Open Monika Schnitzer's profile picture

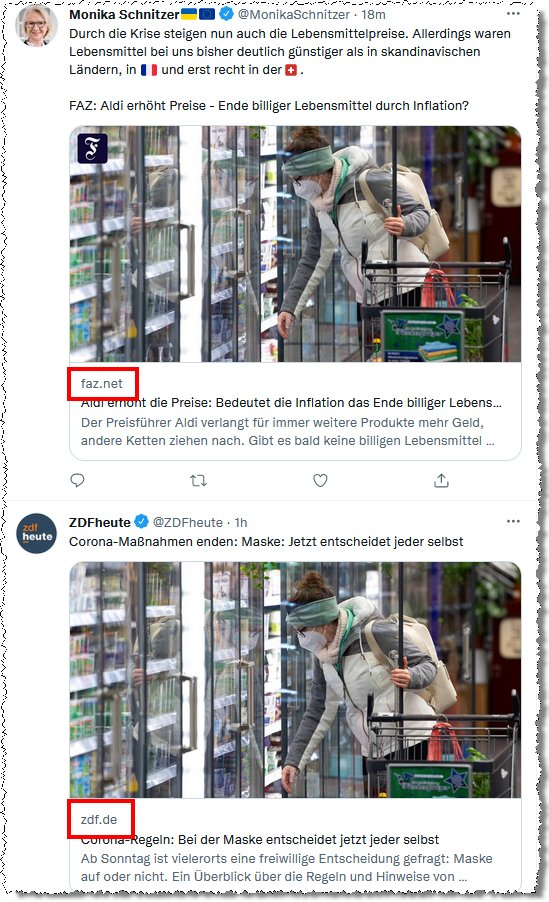point(36,25)
